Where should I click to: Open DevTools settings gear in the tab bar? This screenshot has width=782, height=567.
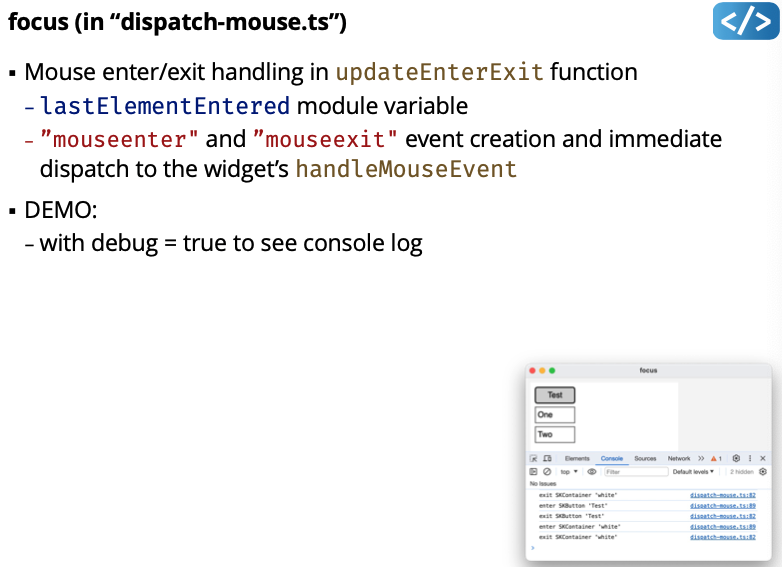point(736,458)
